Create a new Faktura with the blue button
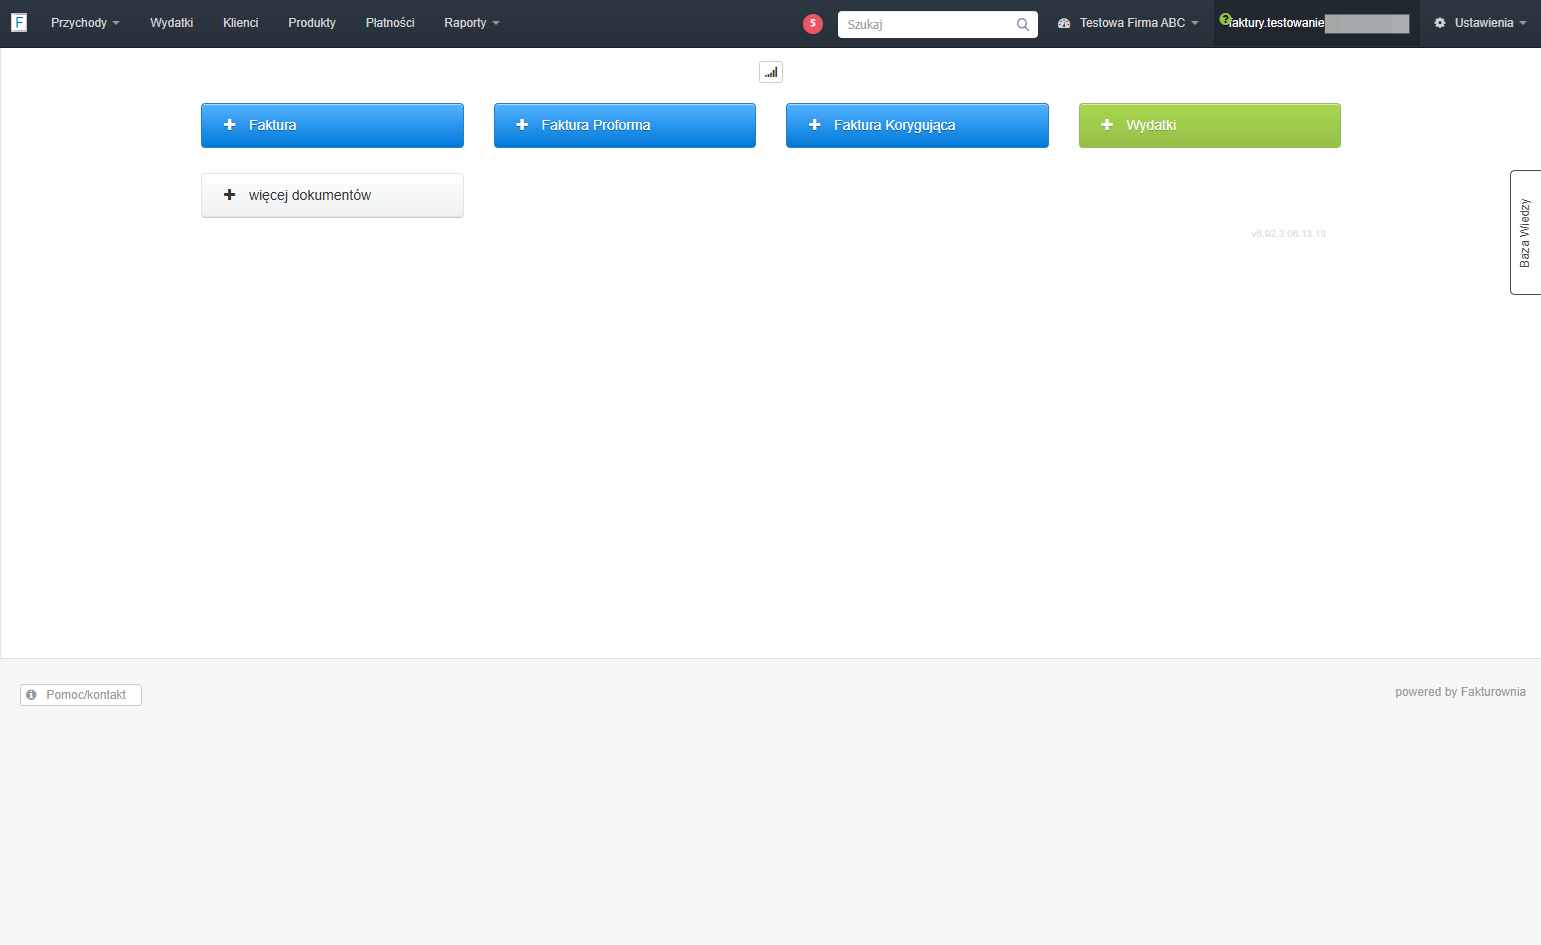The height and width of the screenshot is (945, 1541). tap(332, 125)
